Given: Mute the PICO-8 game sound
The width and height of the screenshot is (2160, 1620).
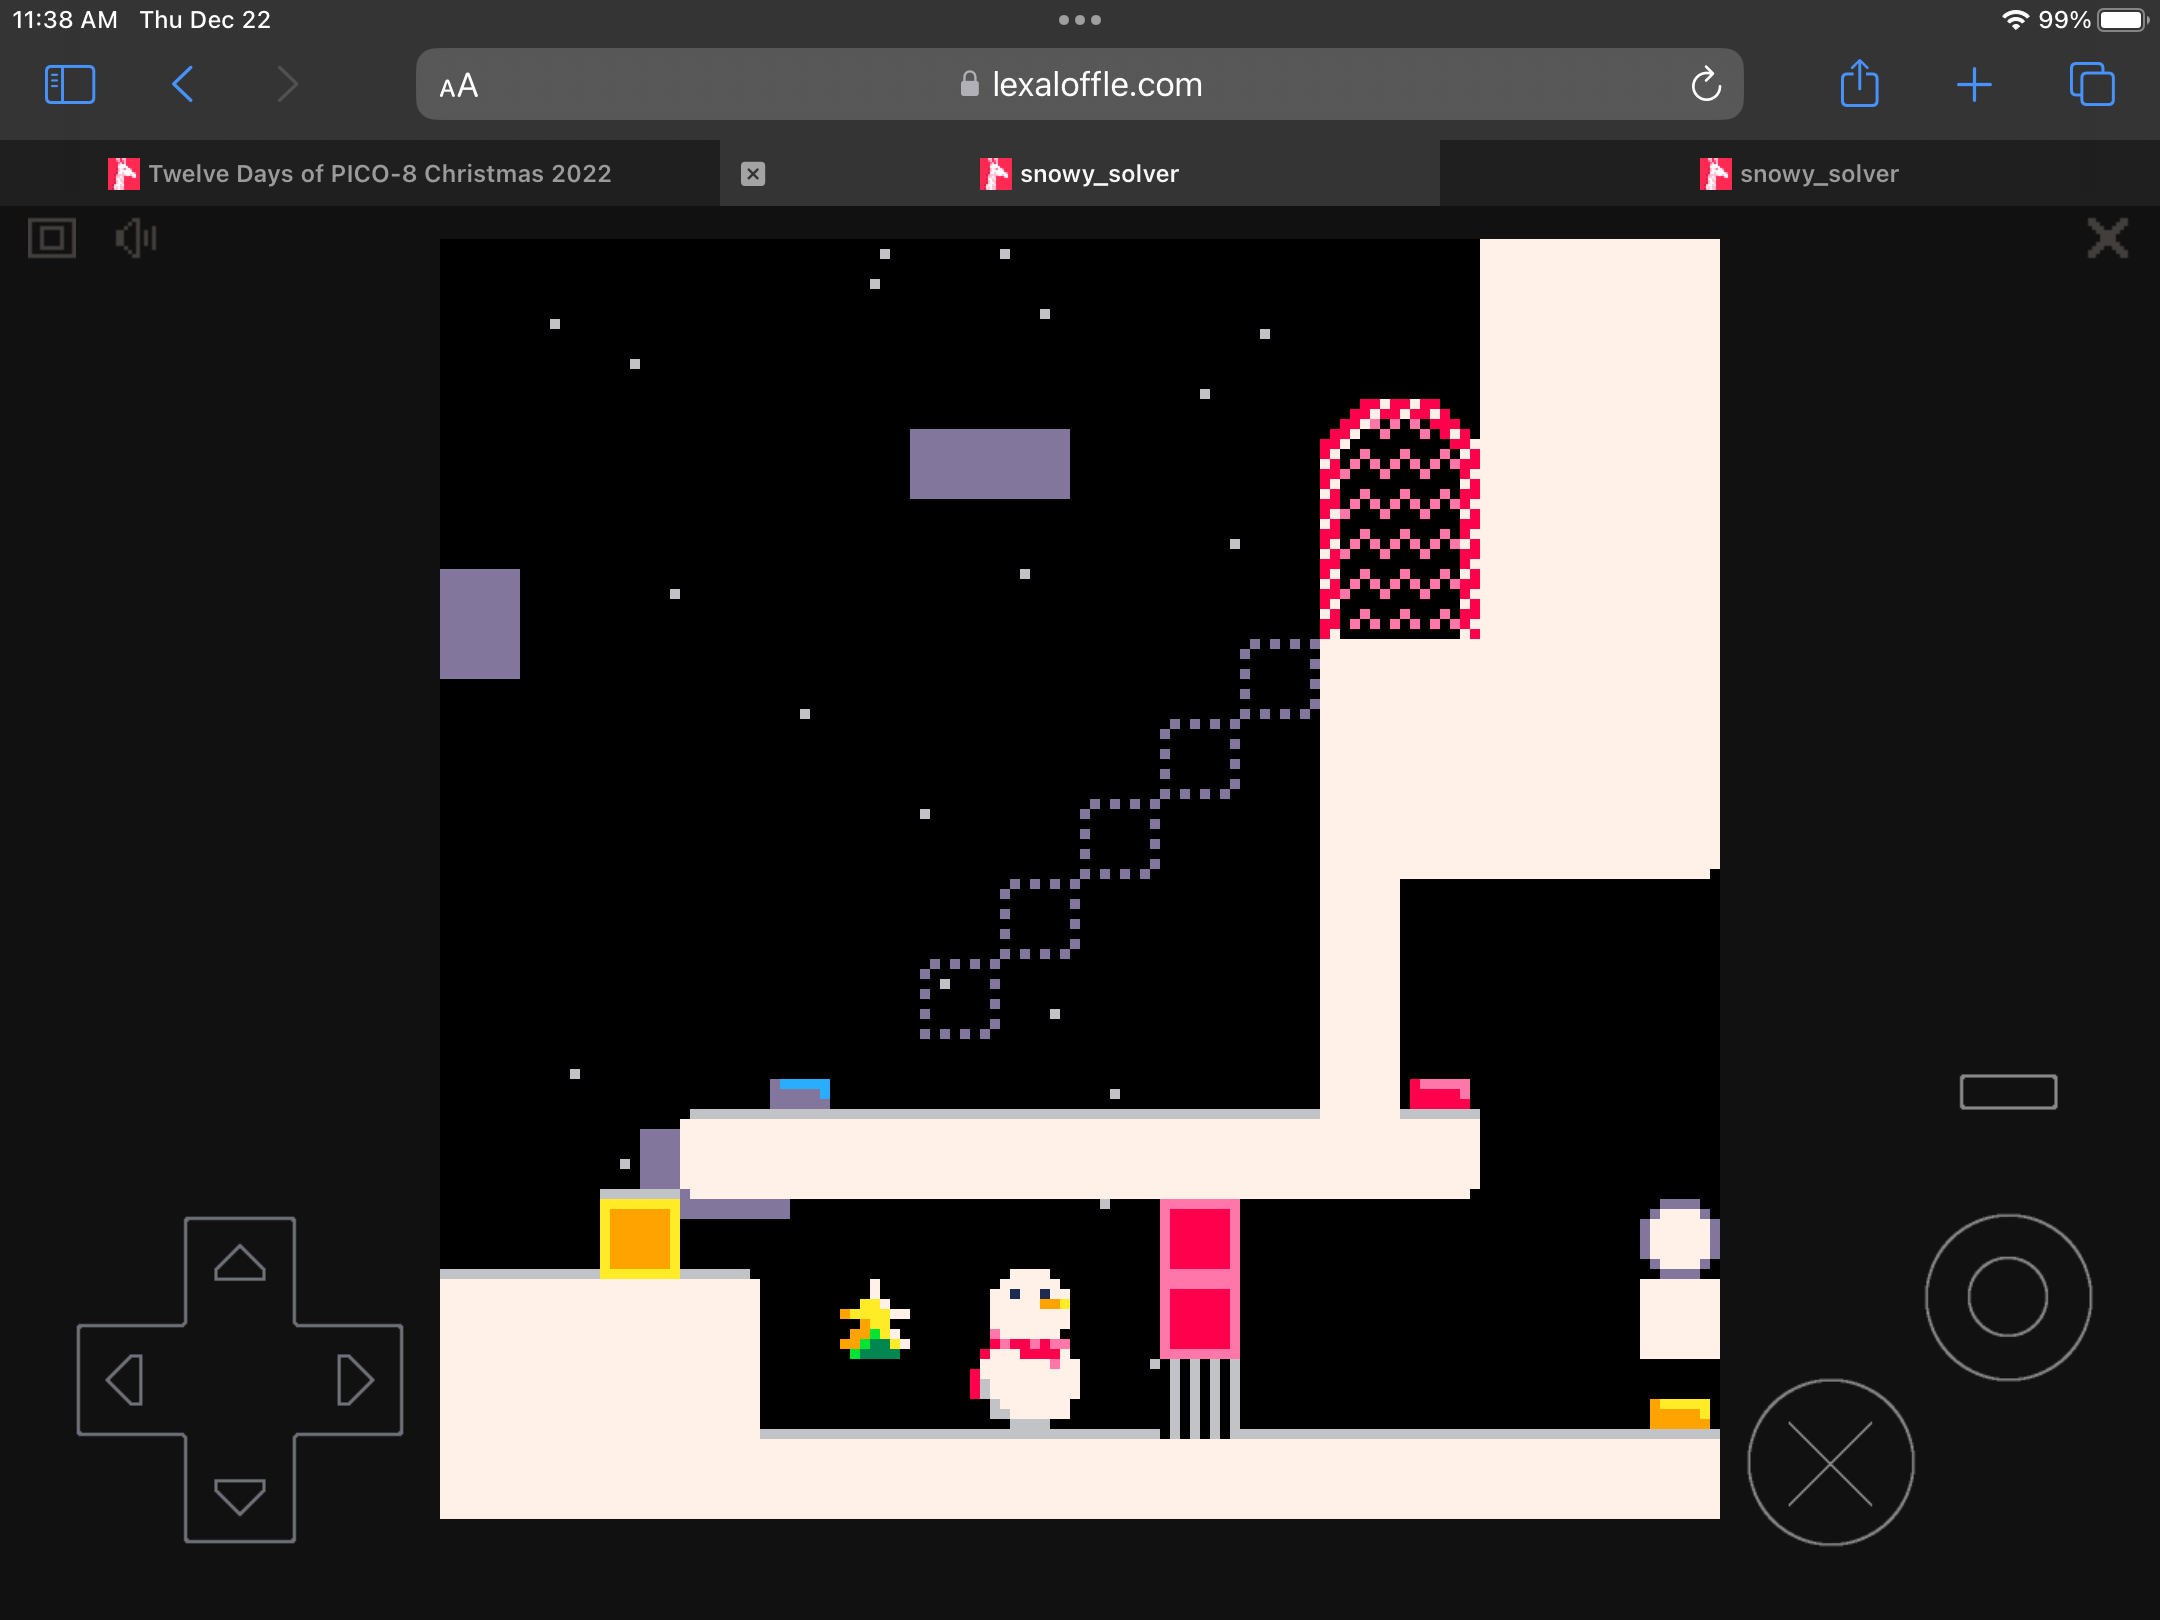Looking at the screenshot, I should (x=136, y=238).
